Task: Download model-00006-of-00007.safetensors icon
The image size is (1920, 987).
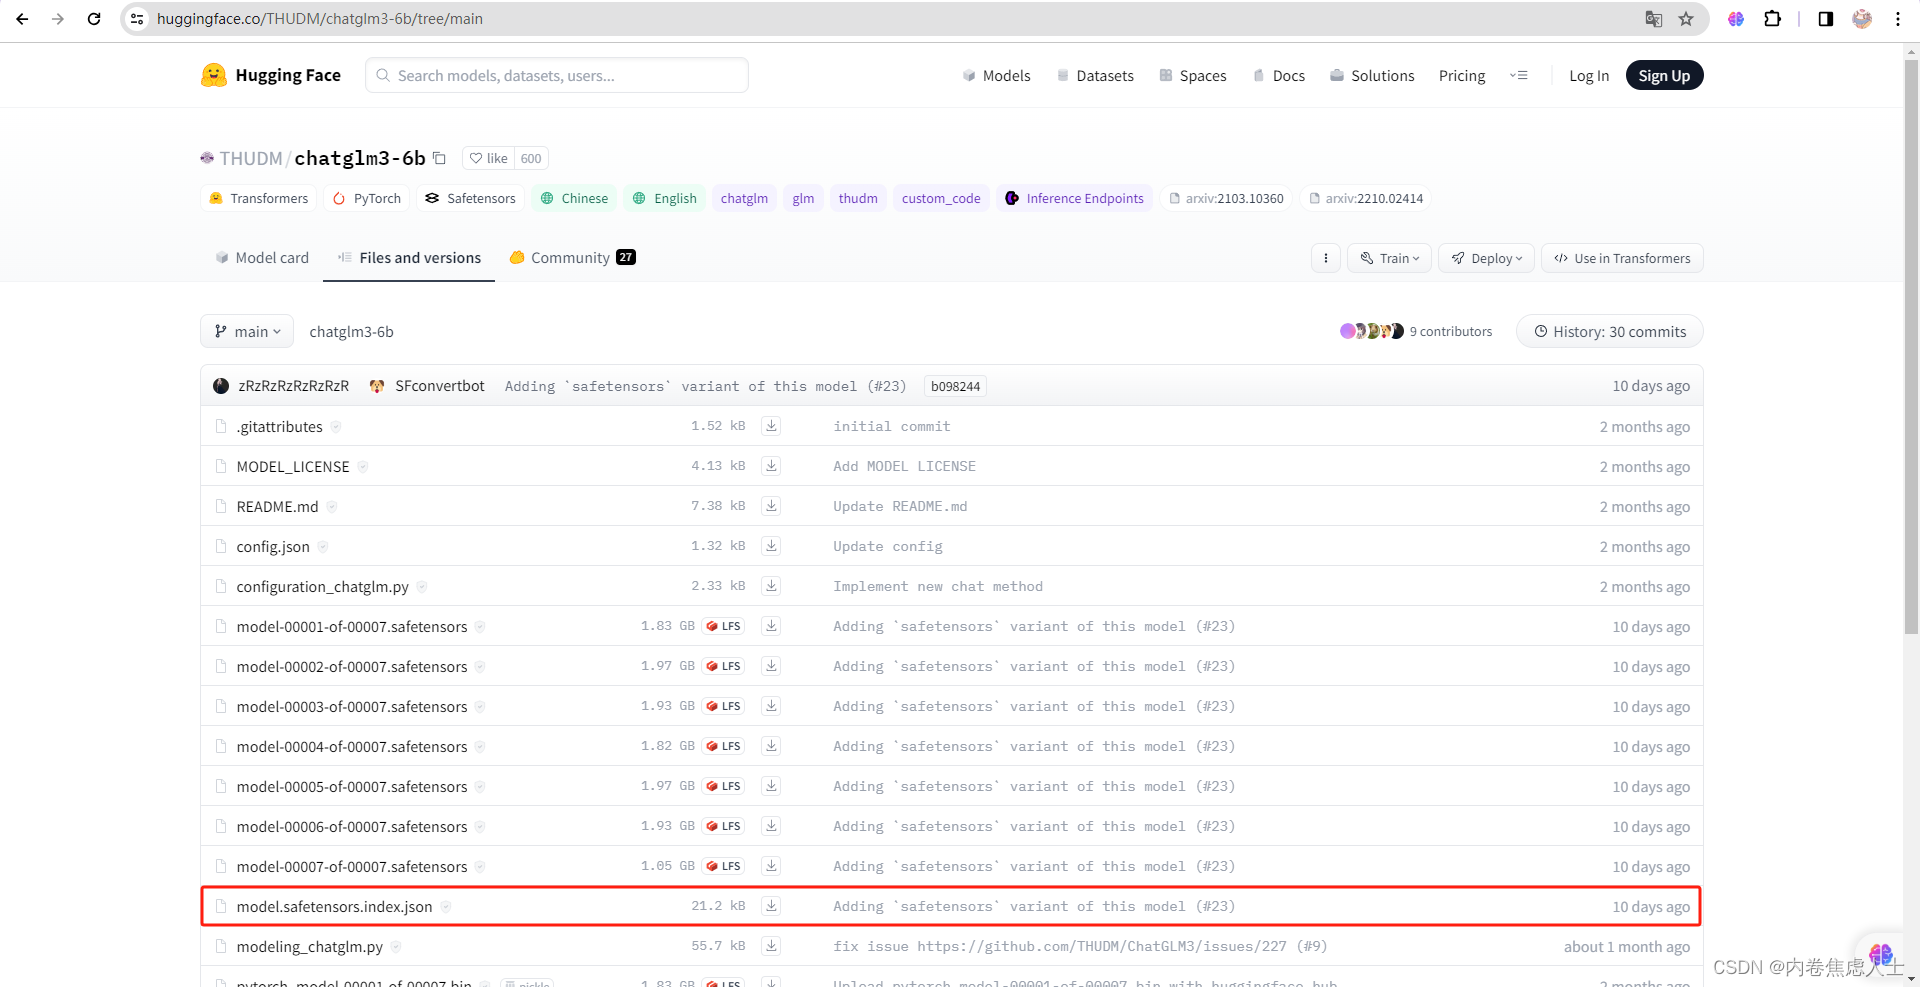Action: click(771, 826)
